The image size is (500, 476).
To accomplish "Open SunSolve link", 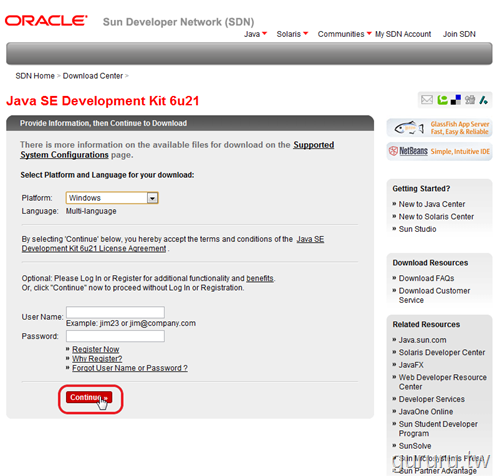I will coord(415,446).
